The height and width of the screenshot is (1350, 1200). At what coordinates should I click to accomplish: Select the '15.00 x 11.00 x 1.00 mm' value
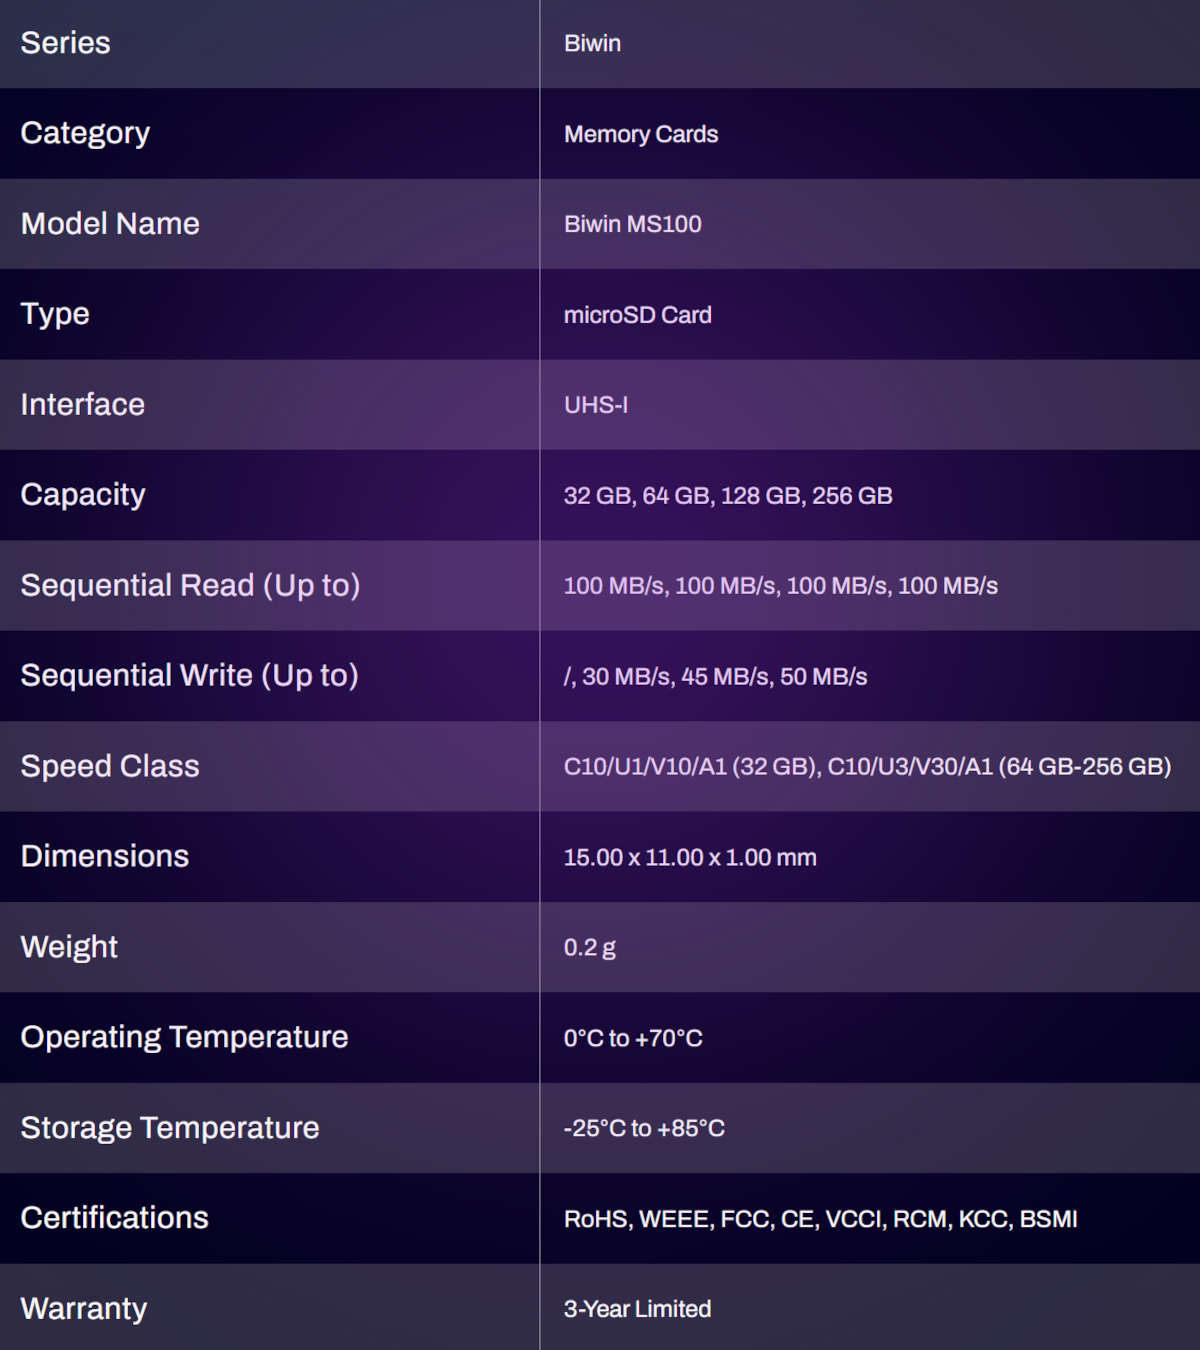[x=690, y=858]
